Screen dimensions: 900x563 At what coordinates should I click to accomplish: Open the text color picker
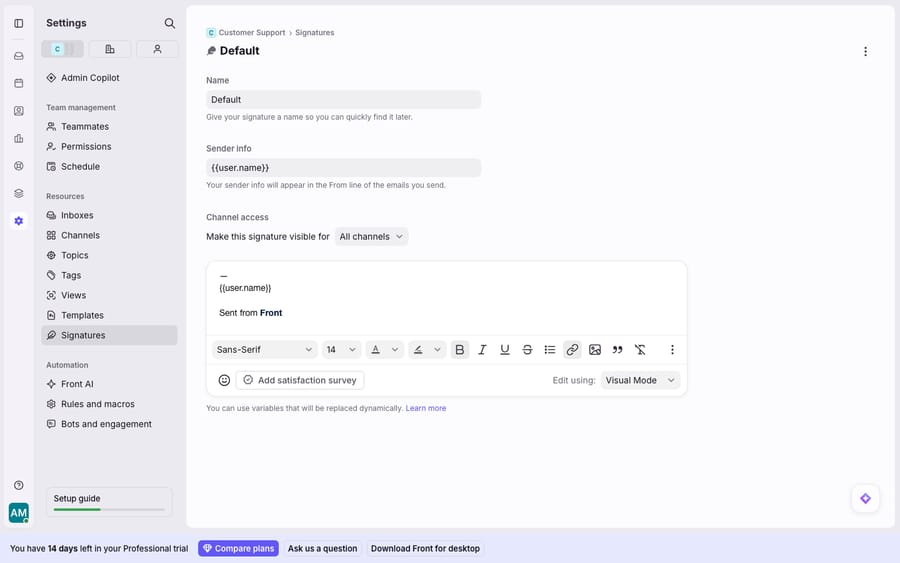point(384,350)
